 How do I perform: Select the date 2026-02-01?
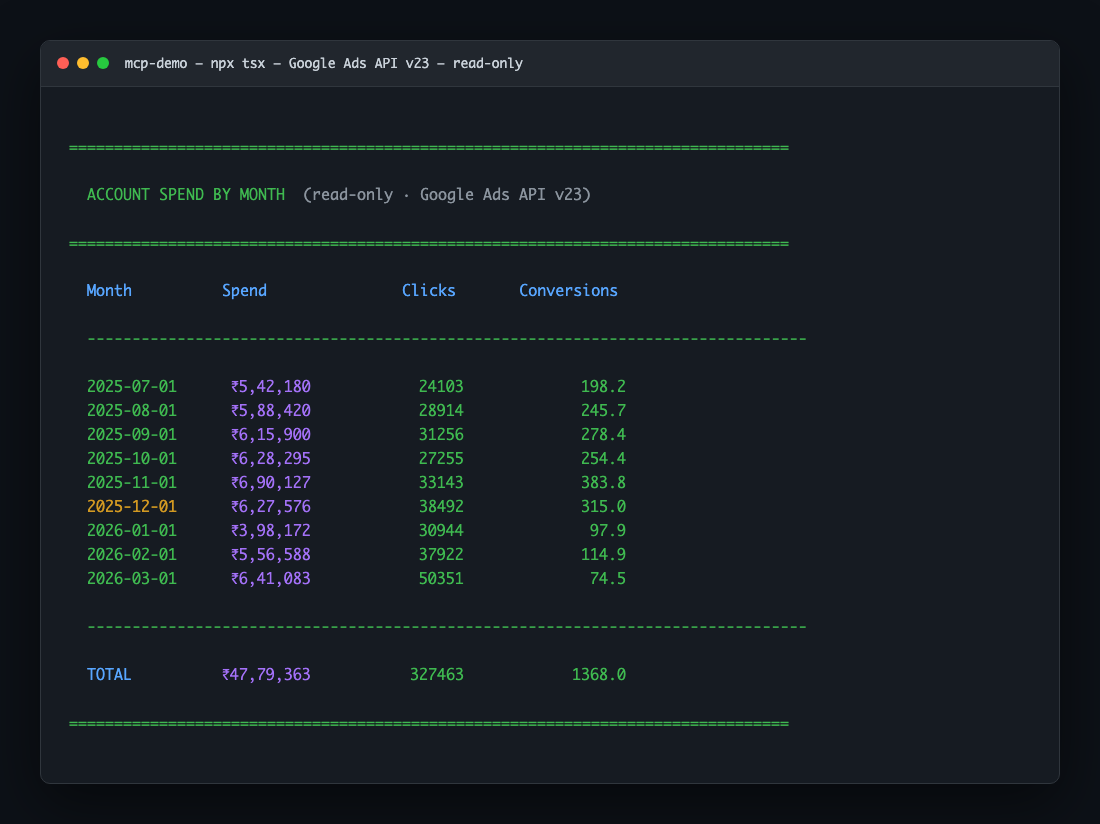pos(132,554)
